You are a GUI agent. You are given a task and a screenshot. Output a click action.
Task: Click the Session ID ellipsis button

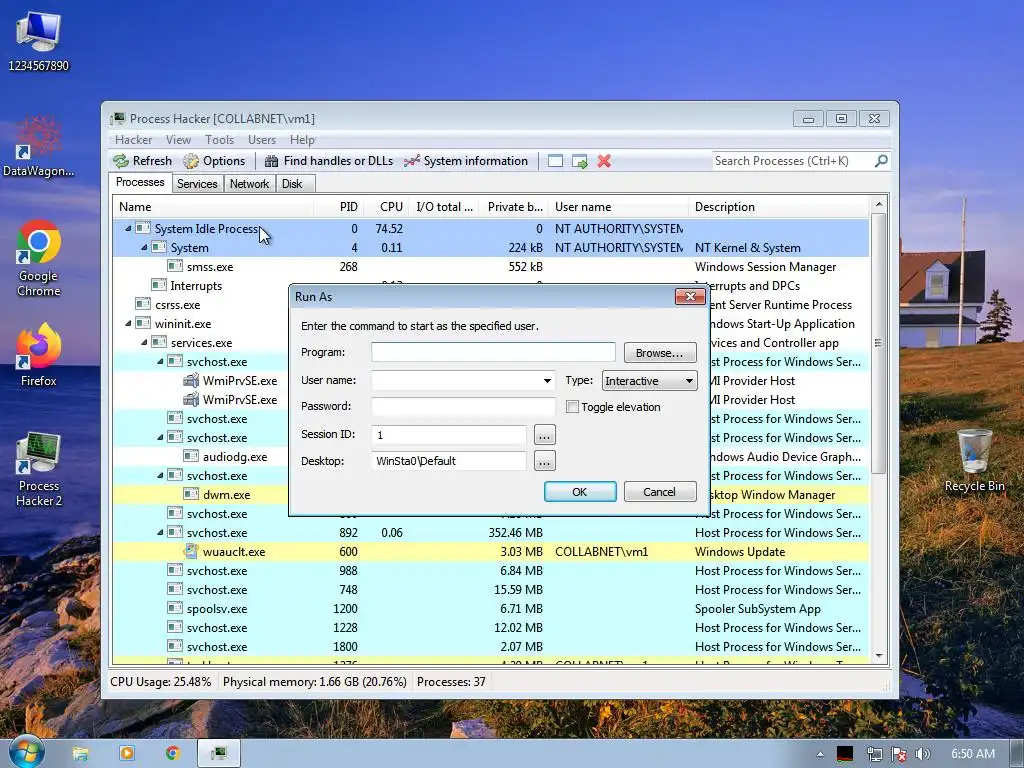(x=544, y=435)
